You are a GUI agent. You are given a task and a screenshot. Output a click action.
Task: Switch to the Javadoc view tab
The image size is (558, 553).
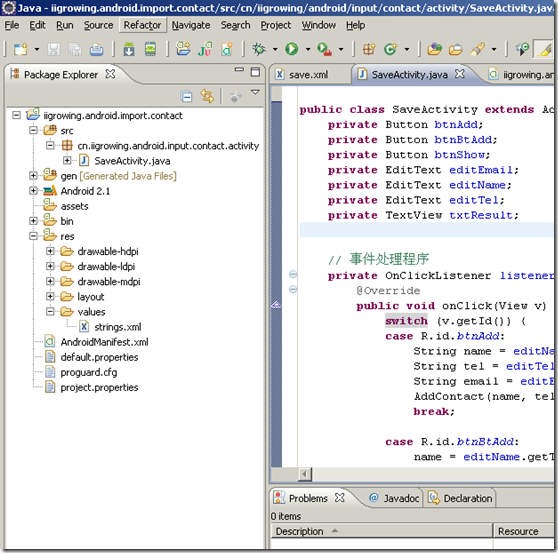pyautogui.click(x=394, y=498)
